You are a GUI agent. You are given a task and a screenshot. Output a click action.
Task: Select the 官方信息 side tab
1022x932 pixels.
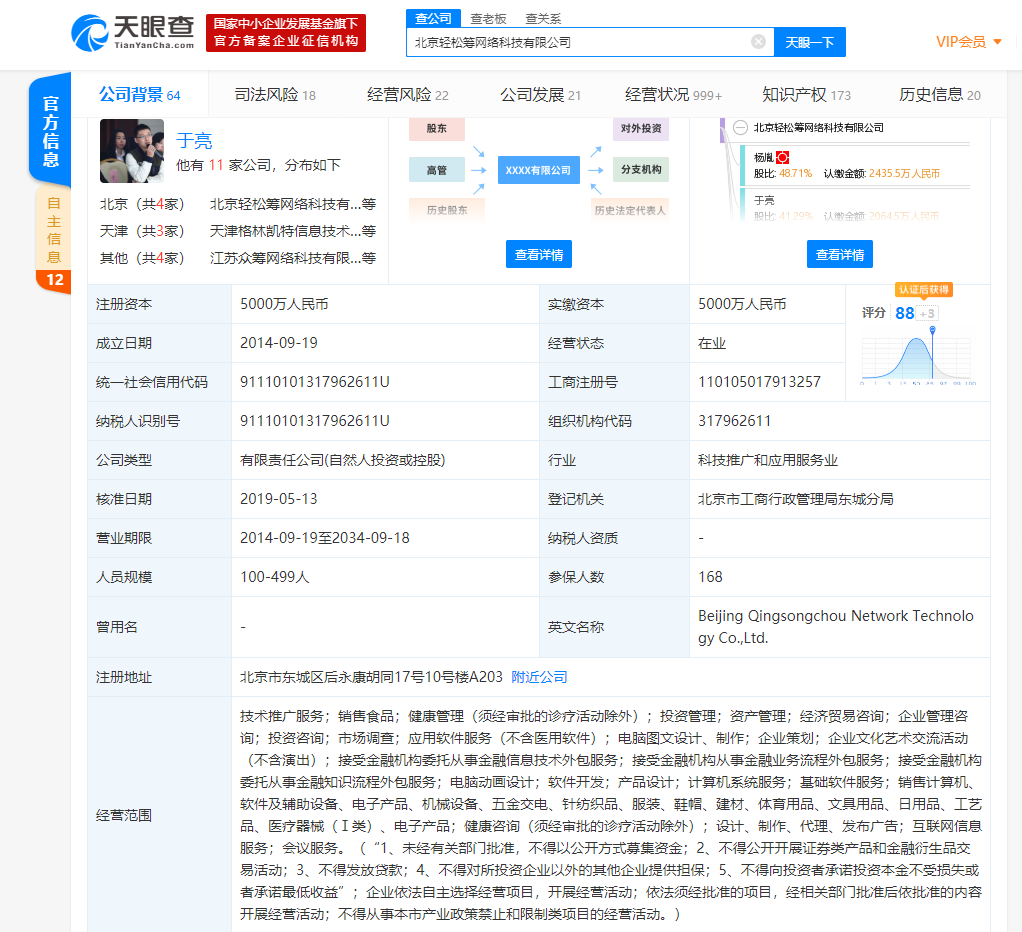[50, 131]
